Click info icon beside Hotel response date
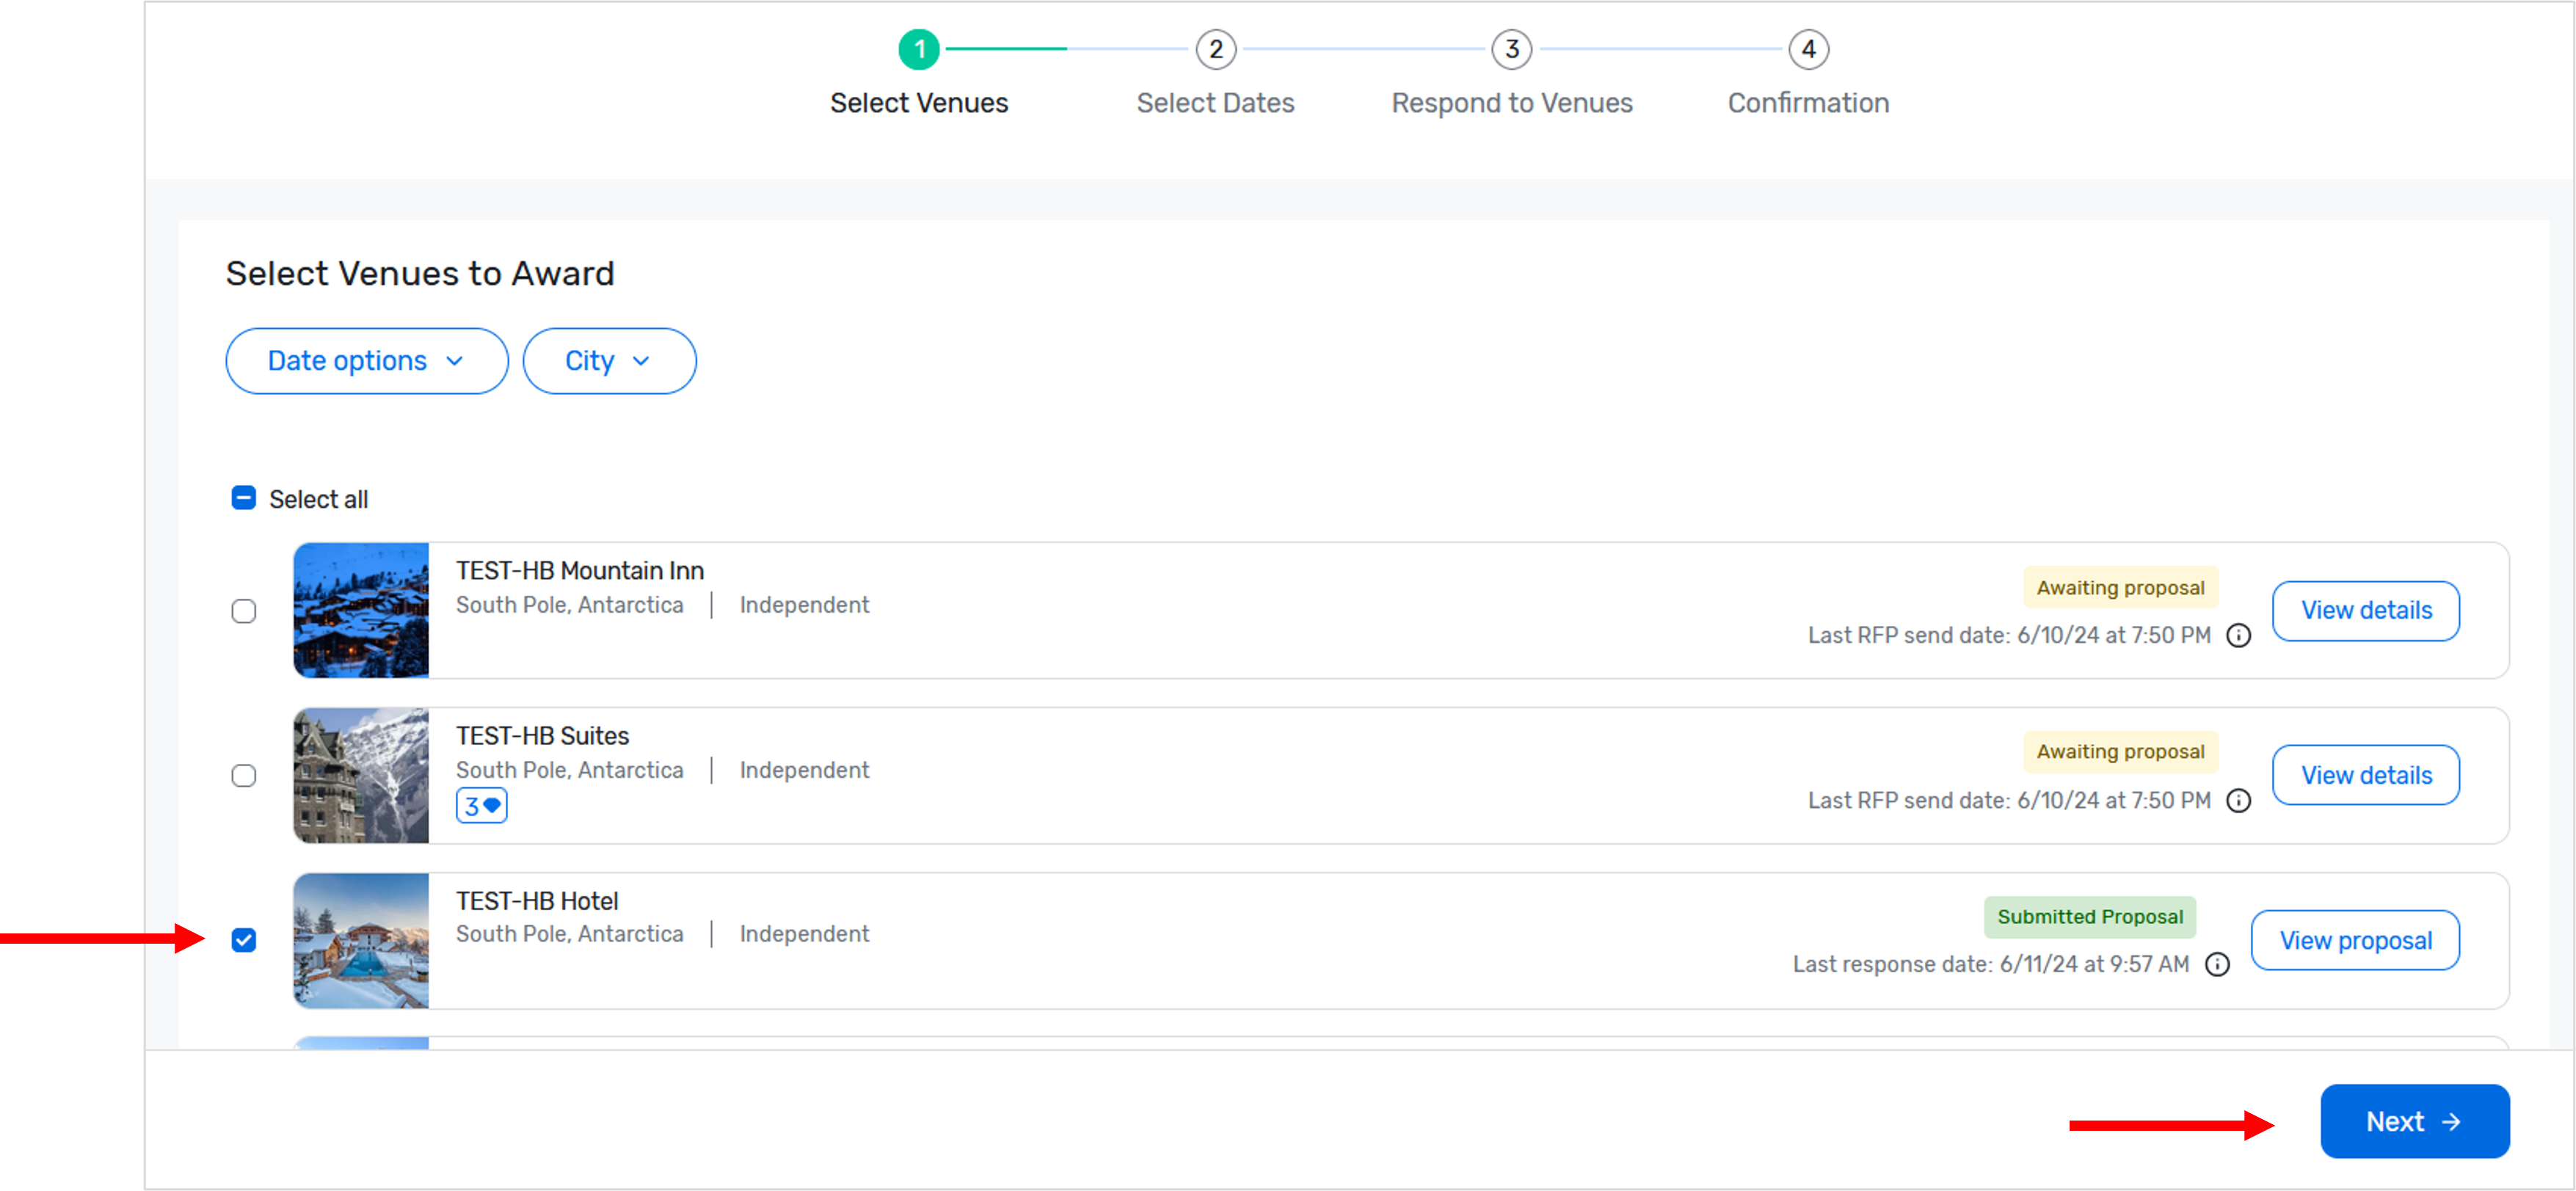The height and width of the screenshot is (1191, 2576). click(2217, 965)
